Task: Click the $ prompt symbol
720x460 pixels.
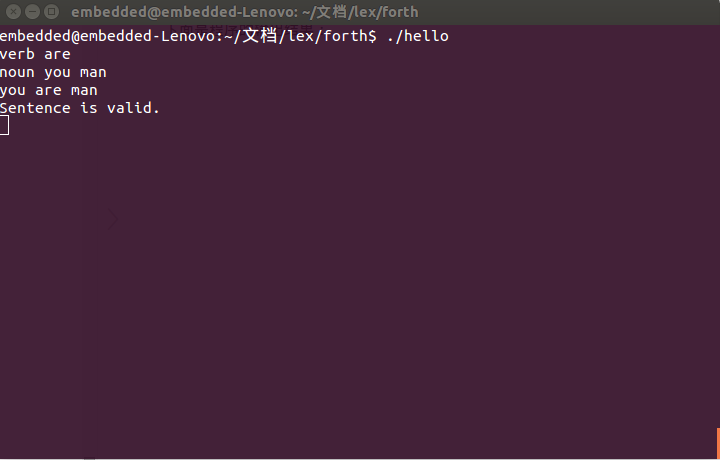Action: tap(373, 36)
